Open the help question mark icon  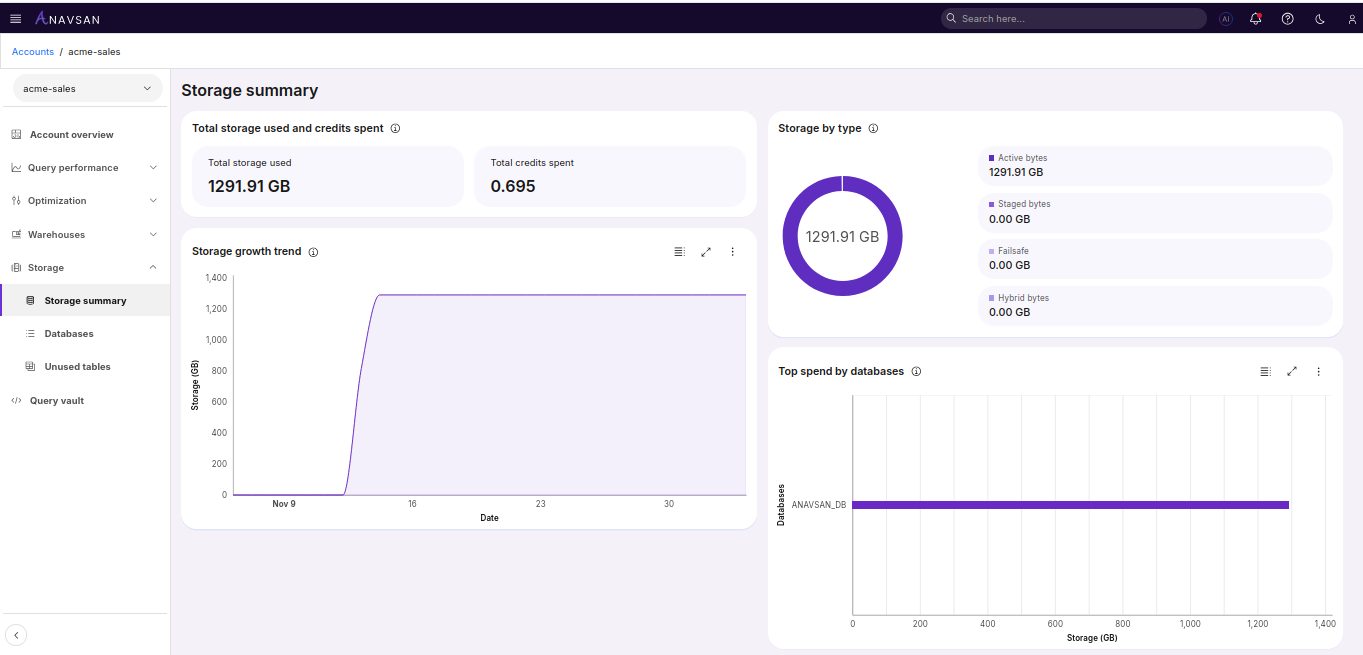pyautogui.click(x=1288, y=19)
